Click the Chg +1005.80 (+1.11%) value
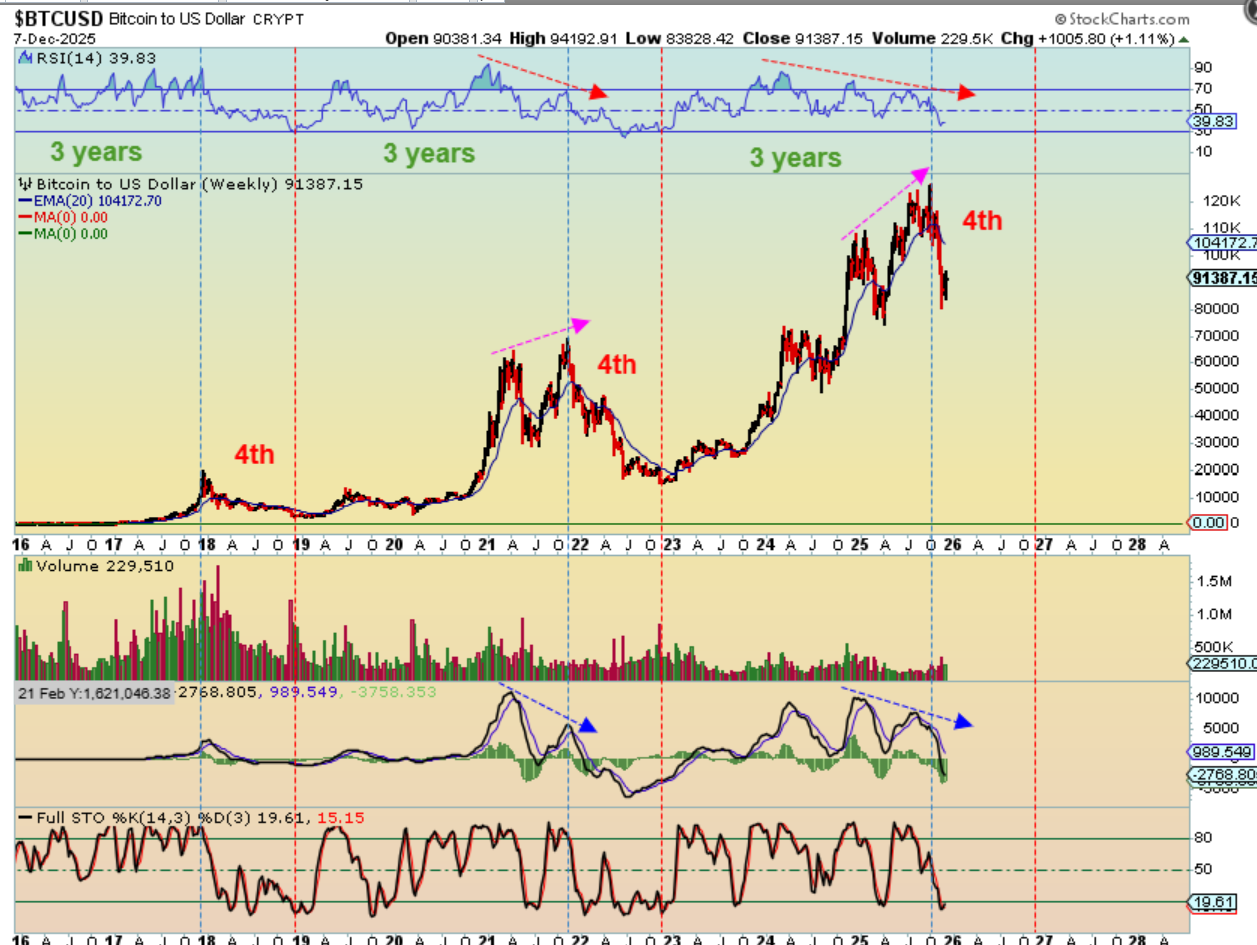 tap(1087, 37)
